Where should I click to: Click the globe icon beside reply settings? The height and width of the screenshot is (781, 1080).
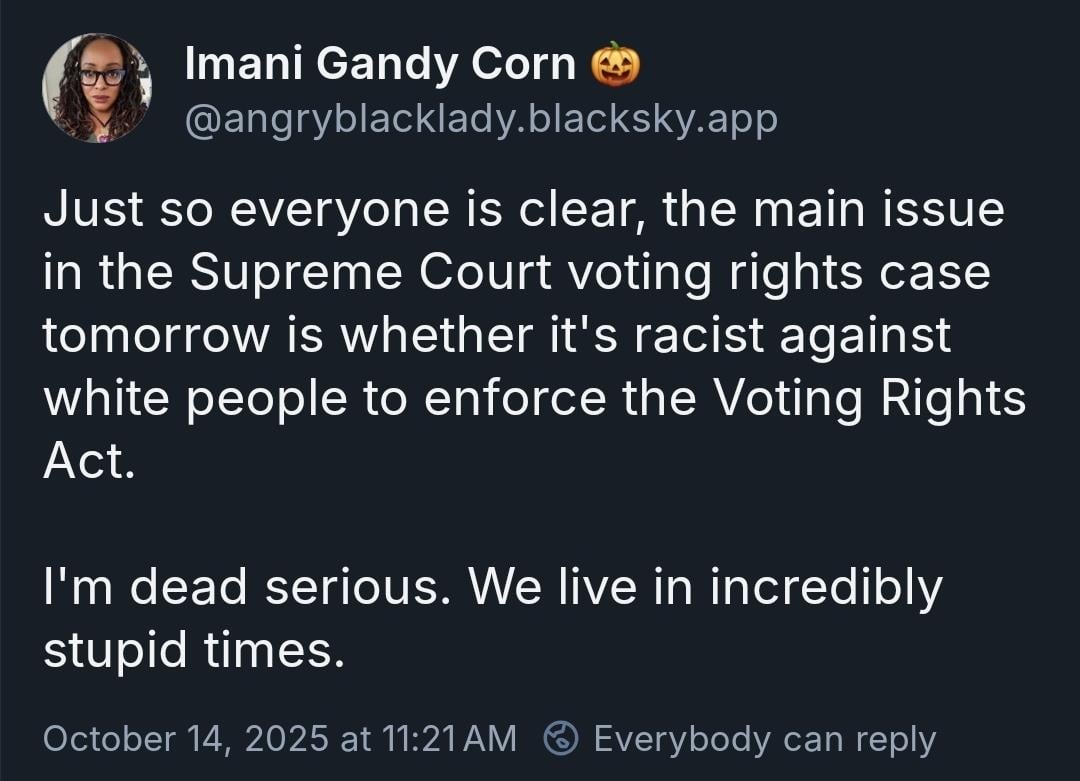[561, 739]
